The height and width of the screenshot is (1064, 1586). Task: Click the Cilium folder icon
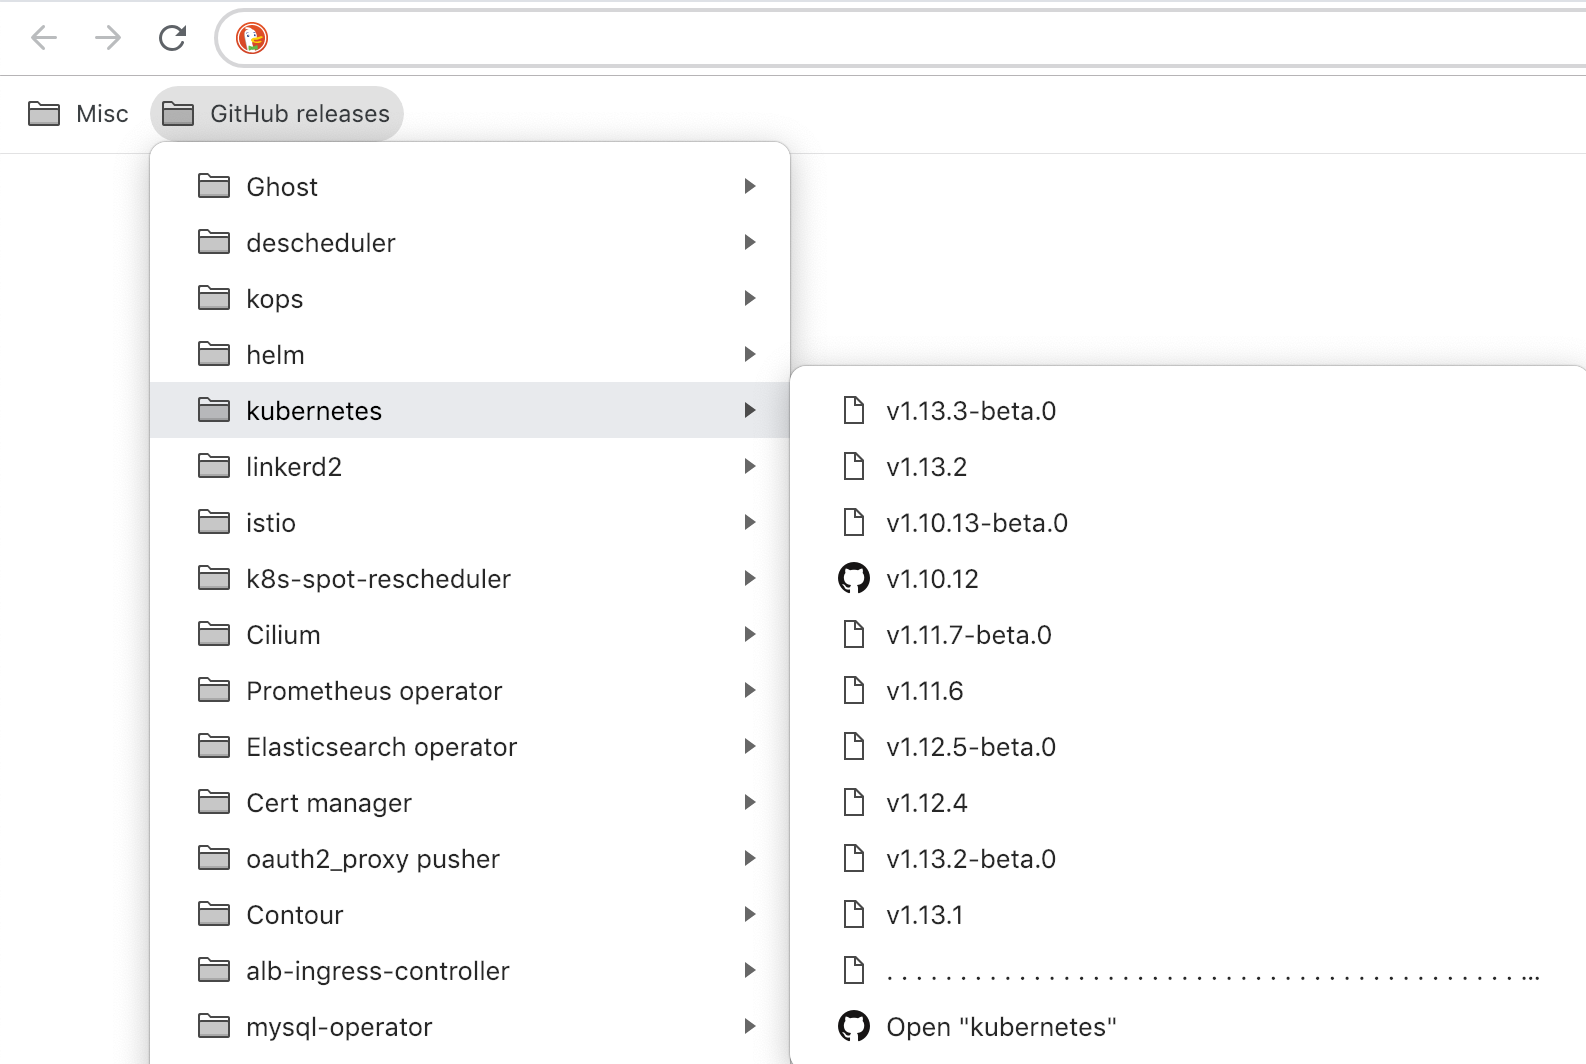[x=214, y=634]
